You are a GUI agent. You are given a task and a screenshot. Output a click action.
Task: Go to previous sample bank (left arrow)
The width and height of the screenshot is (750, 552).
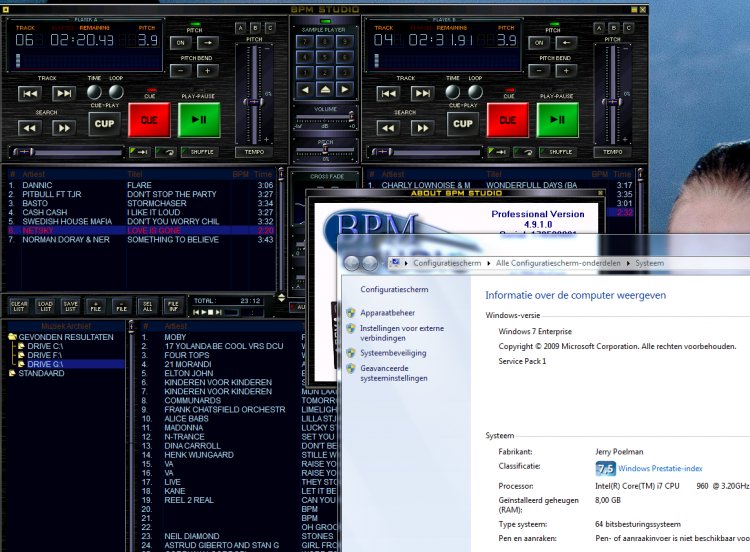click(305, 89)
